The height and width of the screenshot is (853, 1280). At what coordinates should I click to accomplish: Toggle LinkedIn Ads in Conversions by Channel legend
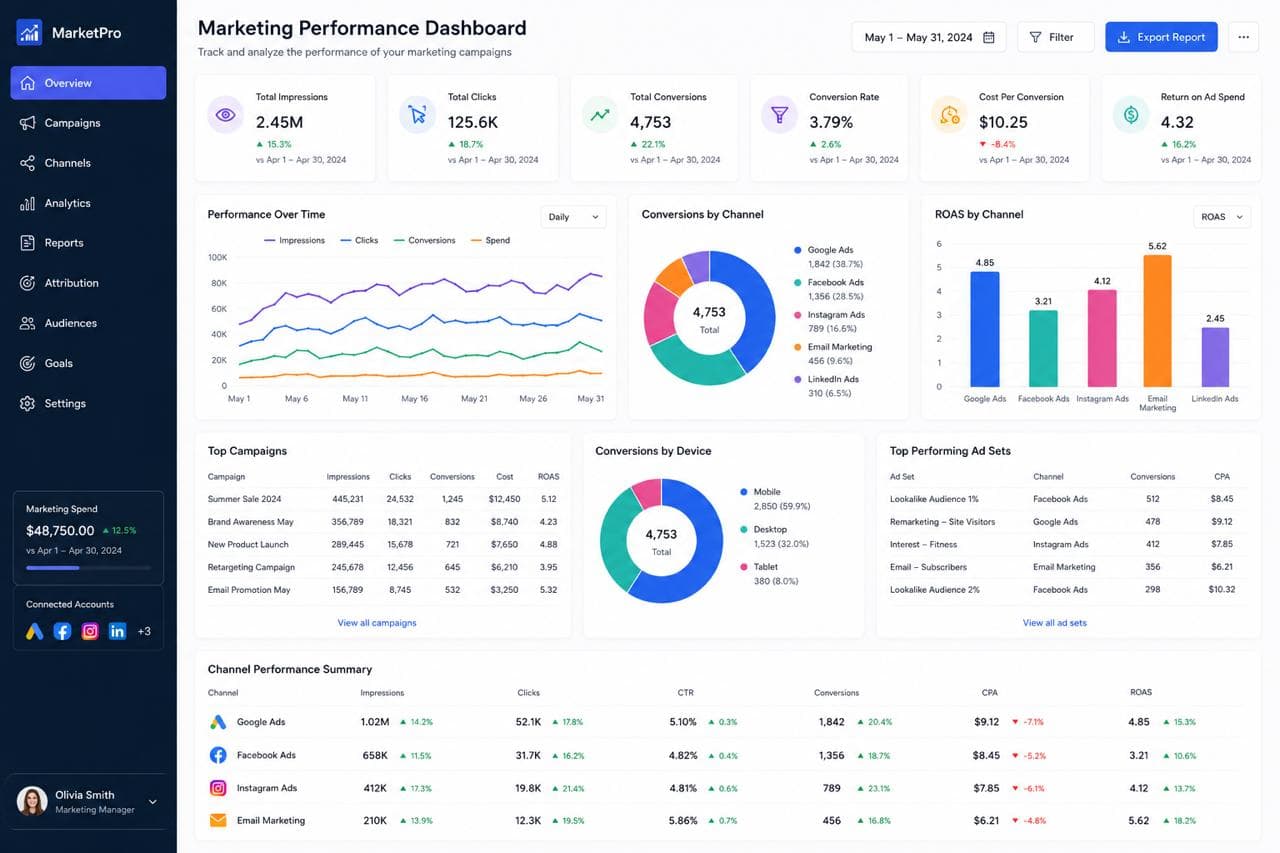(x=826, y=386)
